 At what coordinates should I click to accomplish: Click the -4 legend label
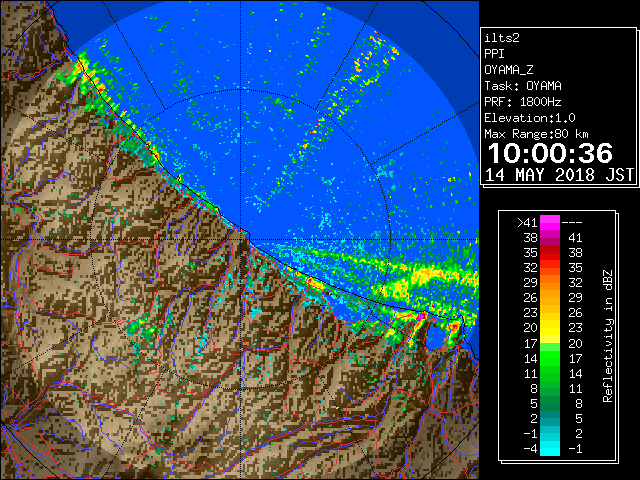pyautogui.click(x=530, y=449)
